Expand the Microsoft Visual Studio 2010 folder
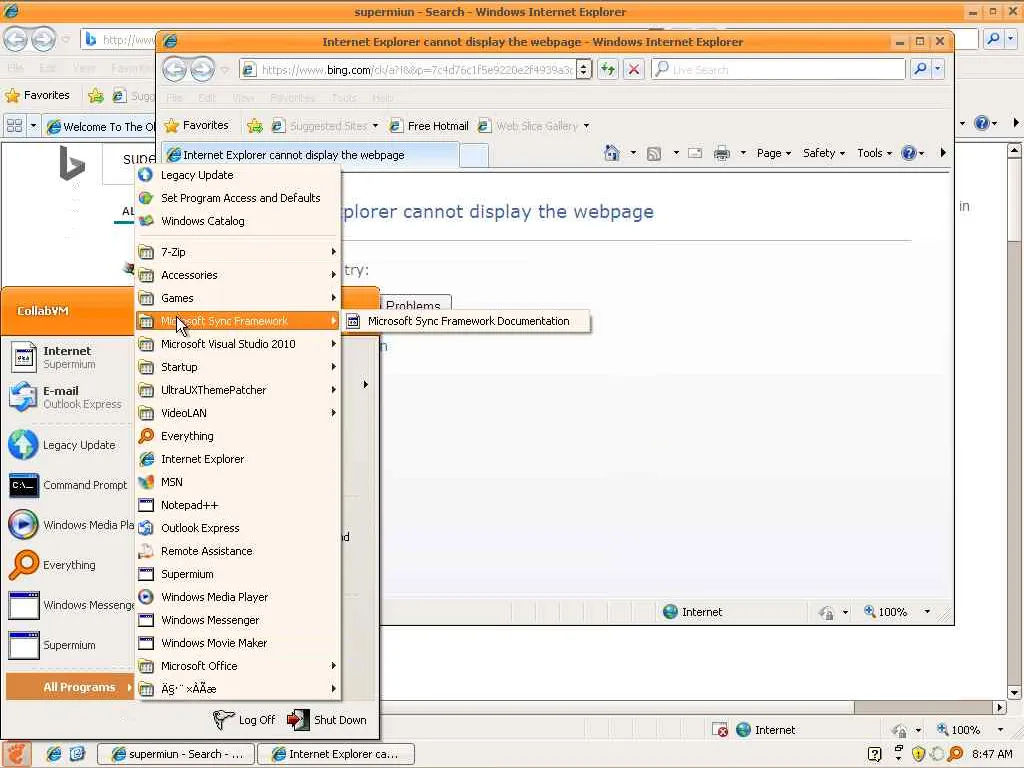The width and height of the screenshot is (1024, 768). click(238, 344)
